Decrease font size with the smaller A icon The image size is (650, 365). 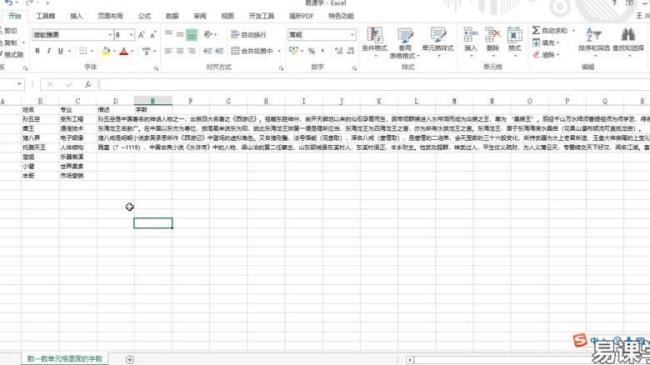[x=153, y=35]
